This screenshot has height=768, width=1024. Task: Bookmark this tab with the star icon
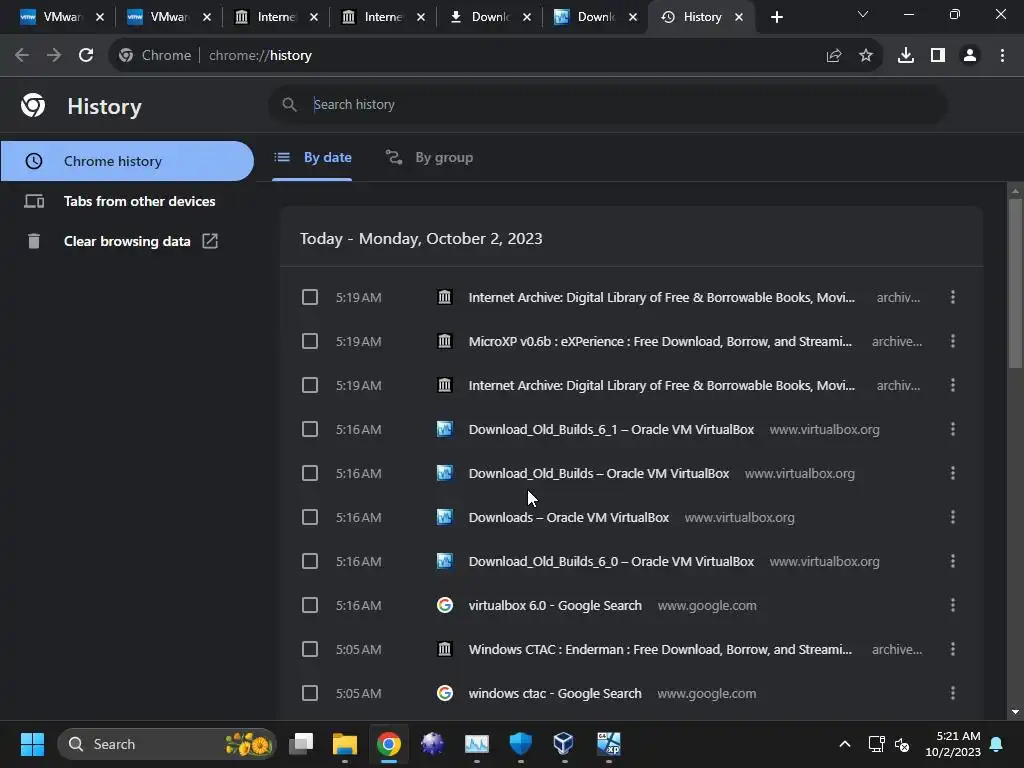tap(866, 56)
